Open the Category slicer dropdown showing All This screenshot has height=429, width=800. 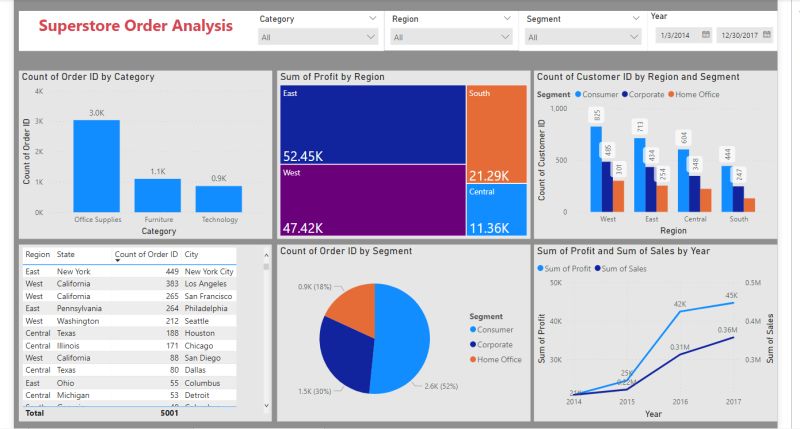click(318, 37)
